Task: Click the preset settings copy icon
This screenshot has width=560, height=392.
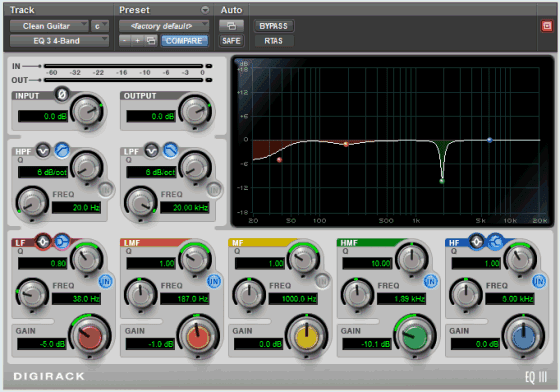Action: 151,41
